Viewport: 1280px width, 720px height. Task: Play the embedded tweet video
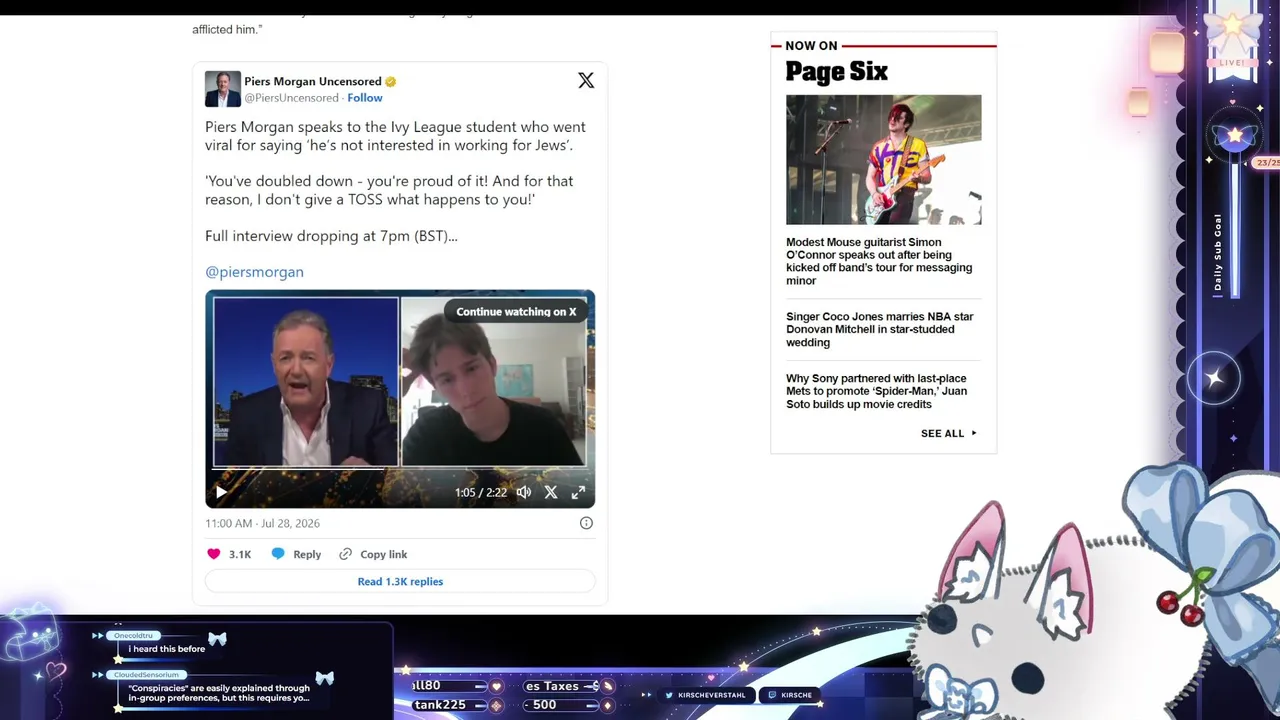[221, 492]
